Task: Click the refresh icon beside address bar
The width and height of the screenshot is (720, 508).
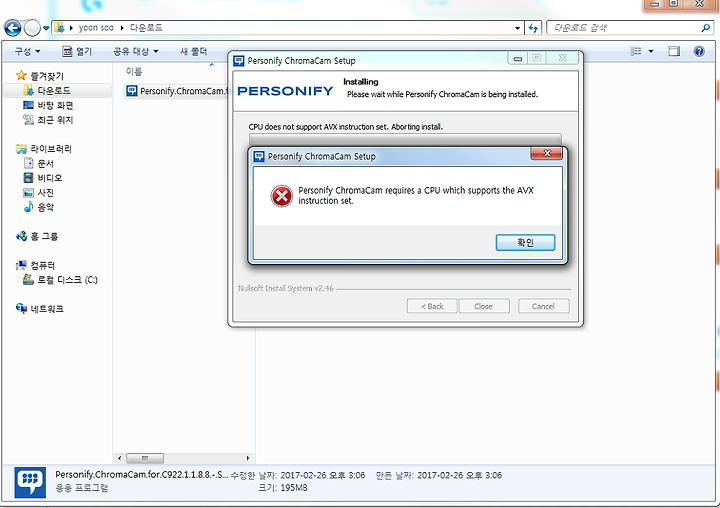Action: click(533, 28)
